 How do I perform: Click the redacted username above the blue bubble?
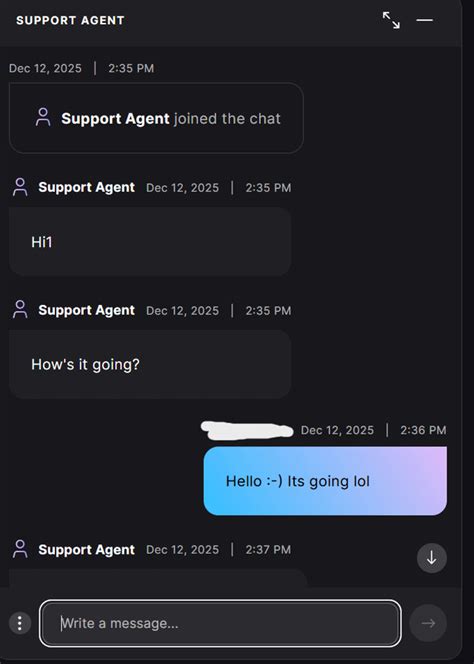[x=247, y=431]
